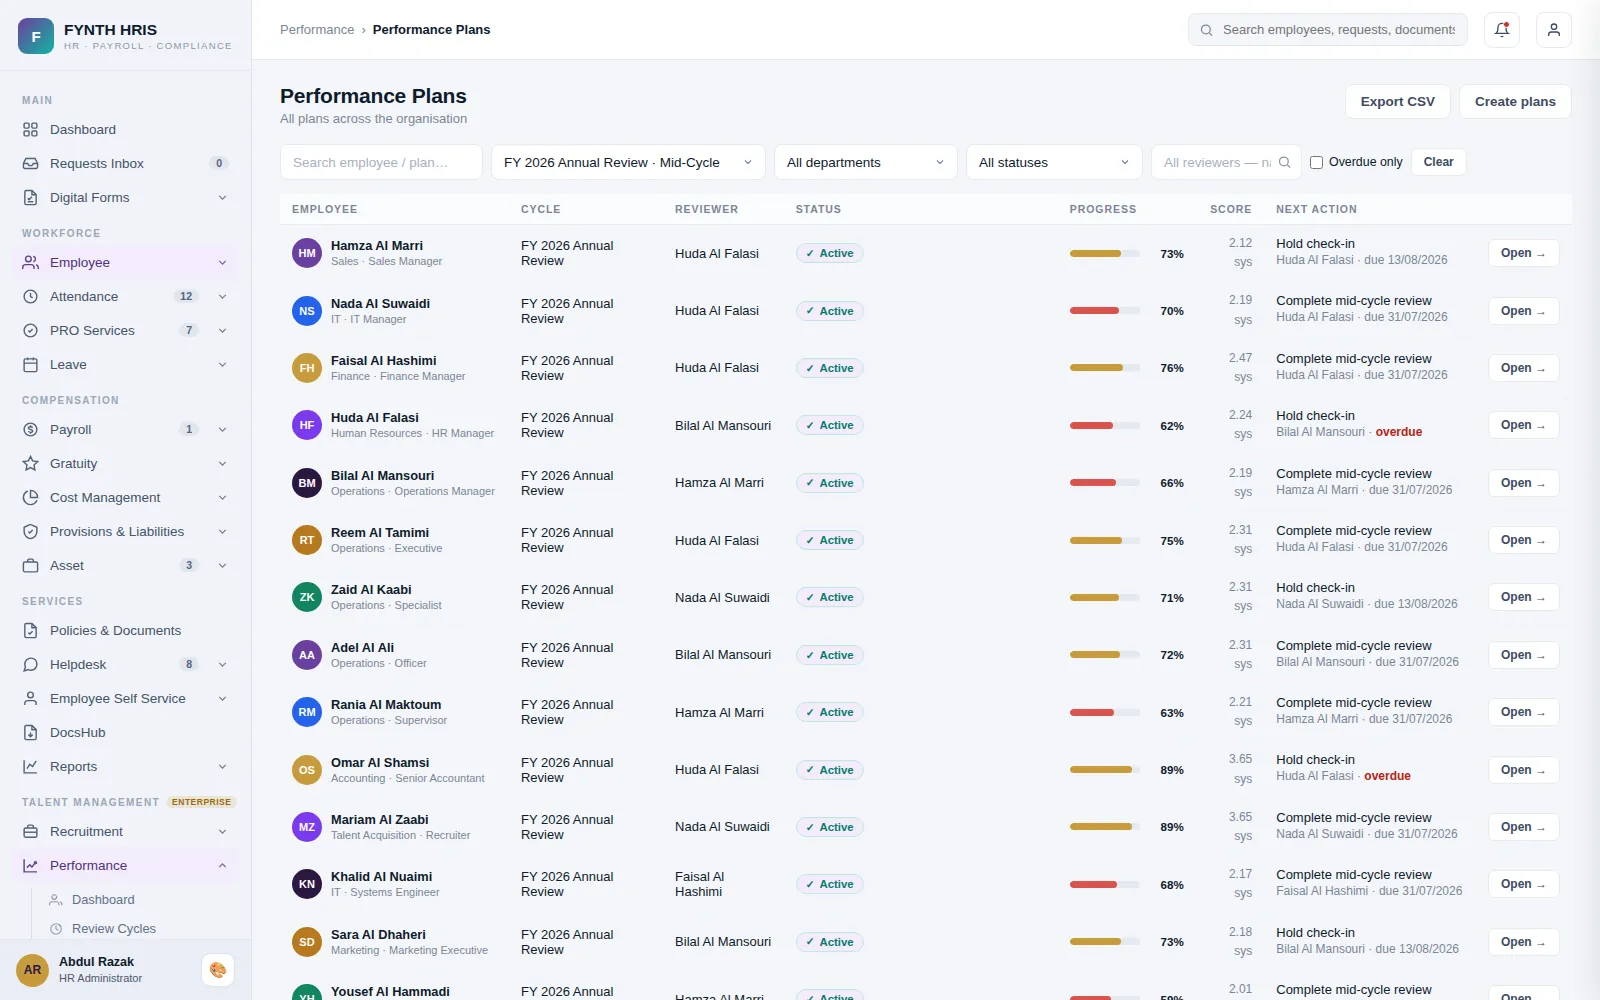Expand the Employee Self Service chevron
Viewport: 1600px width, 1000px height.
(222, 699)
